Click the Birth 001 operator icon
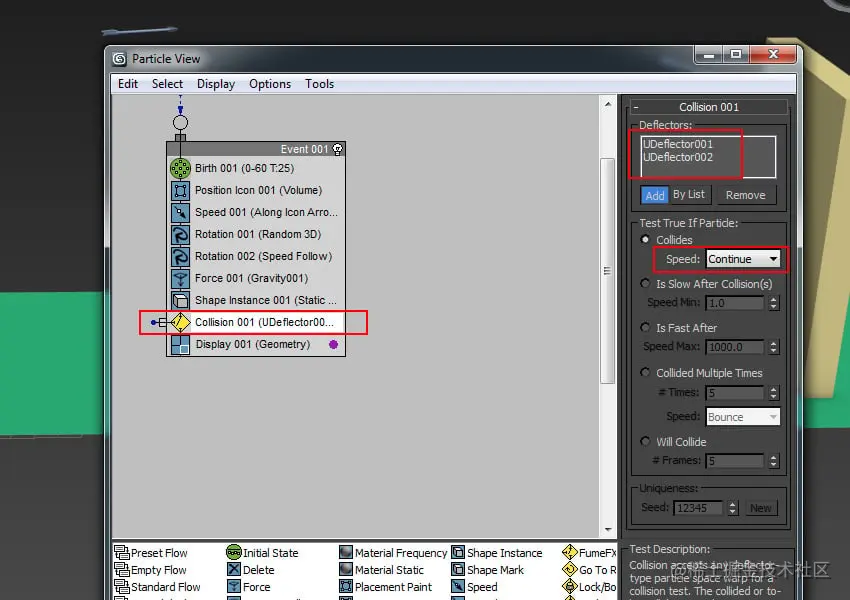Screen dimensions: 850x600 click(180, 169)
